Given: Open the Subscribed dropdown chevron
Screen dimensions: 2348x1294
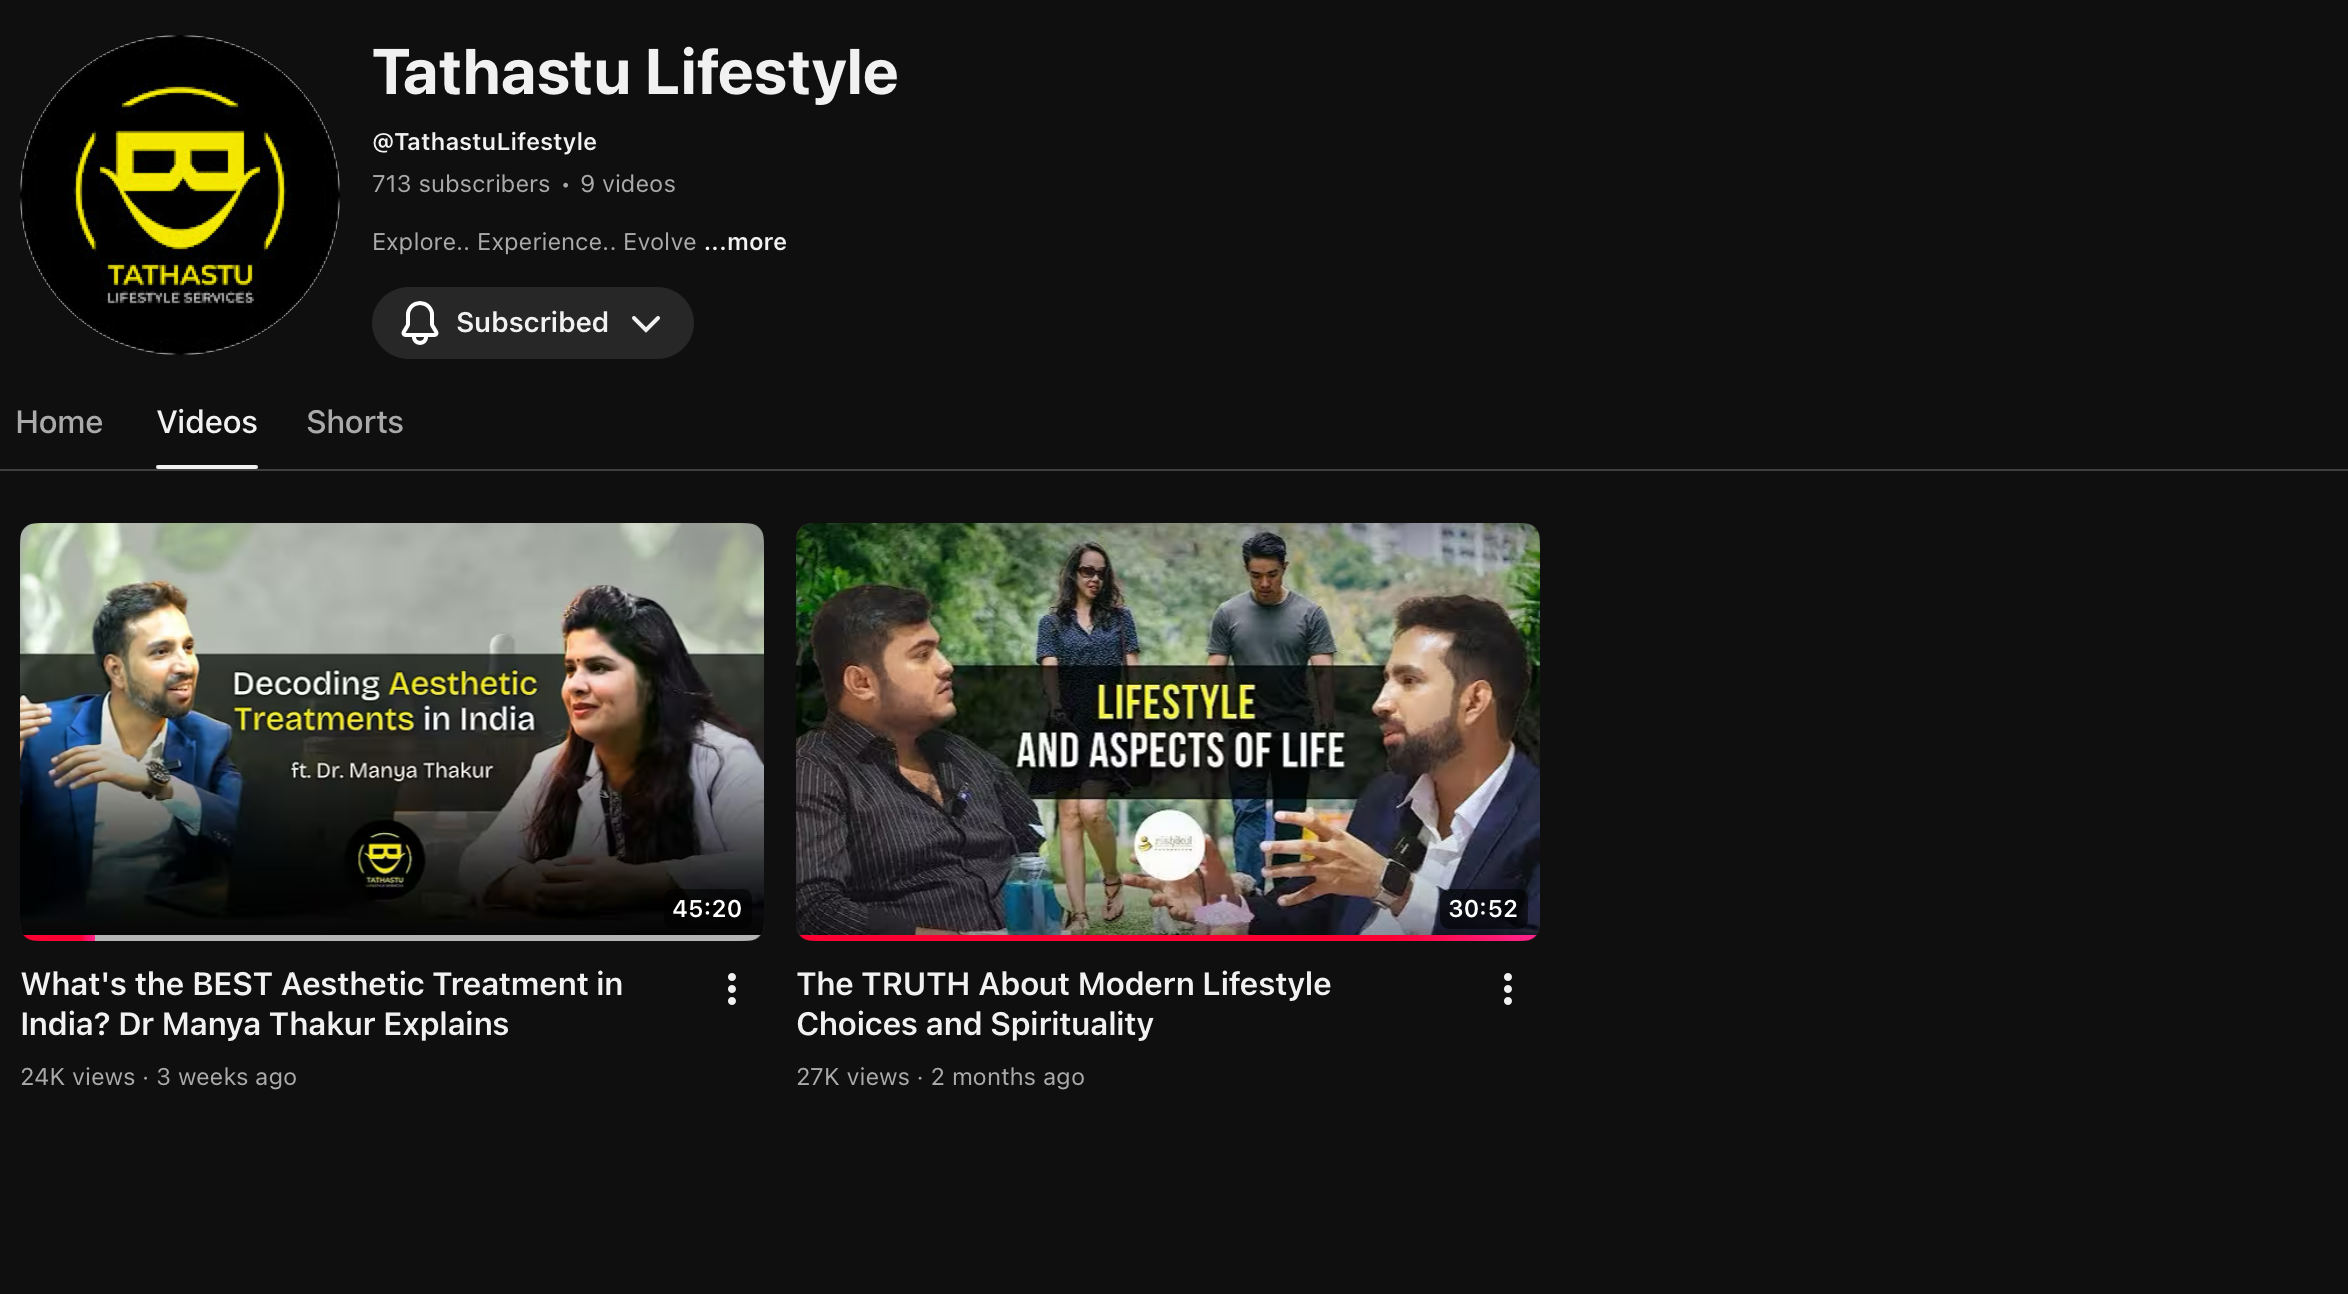Looking at the screenshot, I should 646,323.
